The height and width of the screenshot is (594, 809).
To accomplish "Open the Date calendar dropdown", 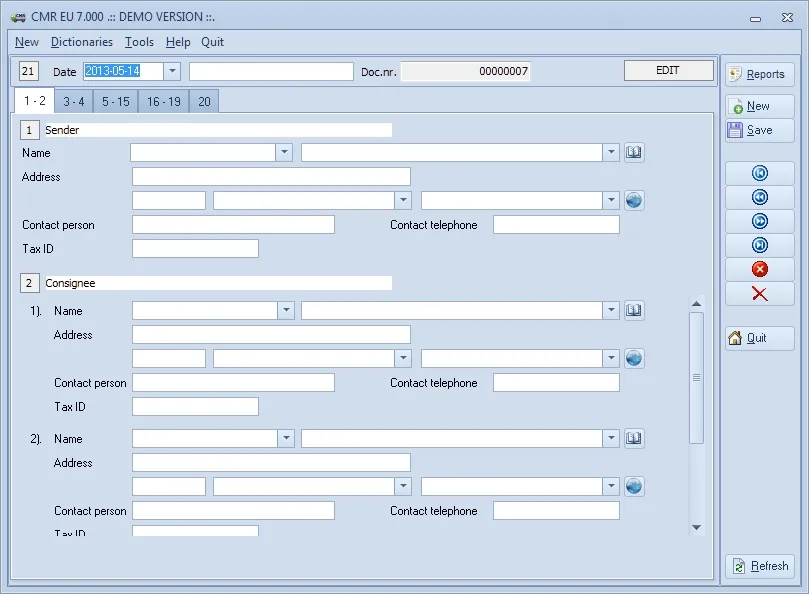I will 172,71.
